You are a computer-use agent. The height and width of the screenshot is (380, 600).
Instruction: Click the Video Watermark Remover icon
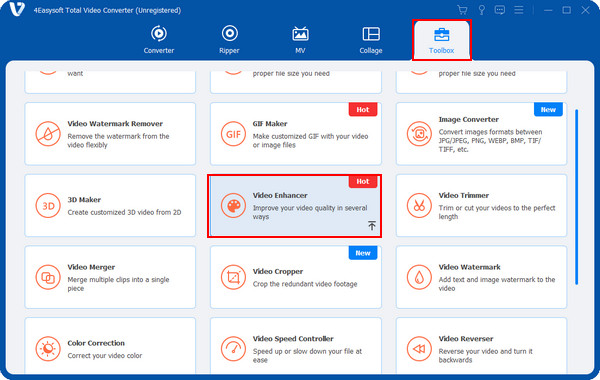click(48, 134)
